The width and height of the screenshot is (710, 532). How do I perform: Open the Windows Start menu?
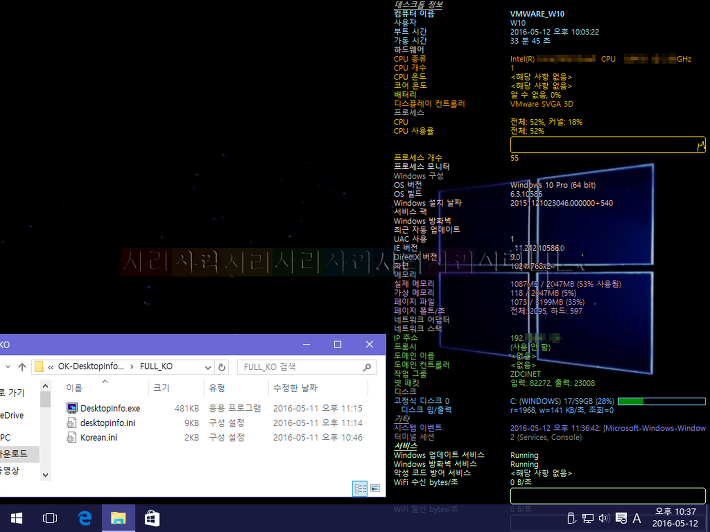point(17,518)
